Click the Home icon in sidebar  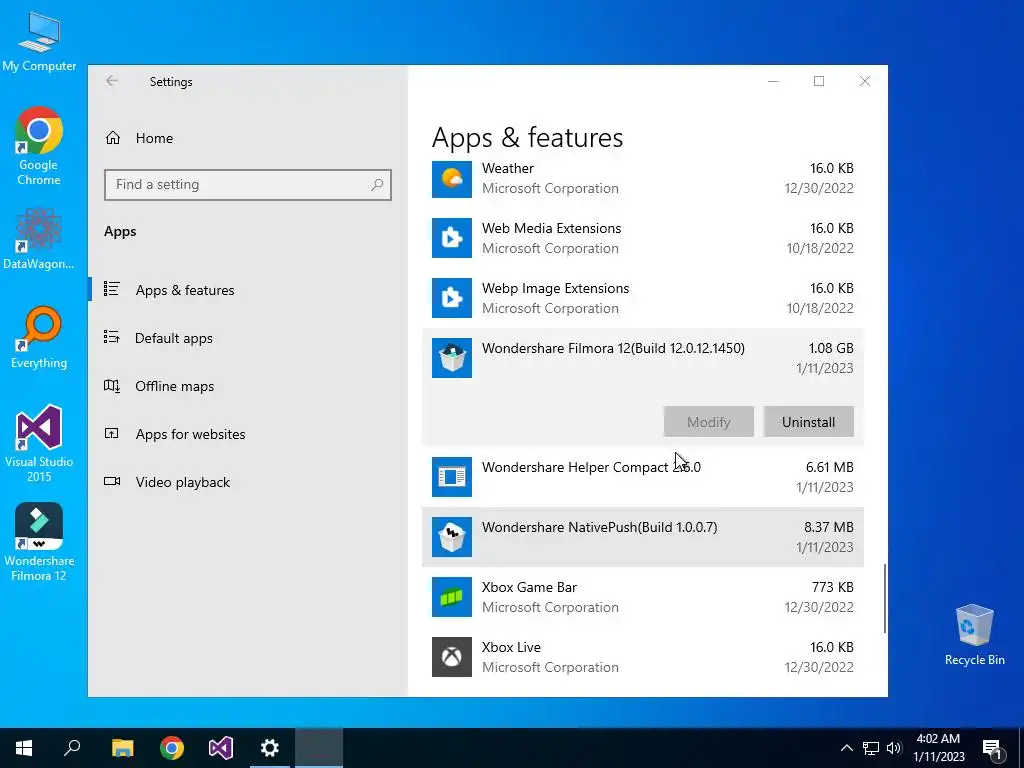(113, 138)
